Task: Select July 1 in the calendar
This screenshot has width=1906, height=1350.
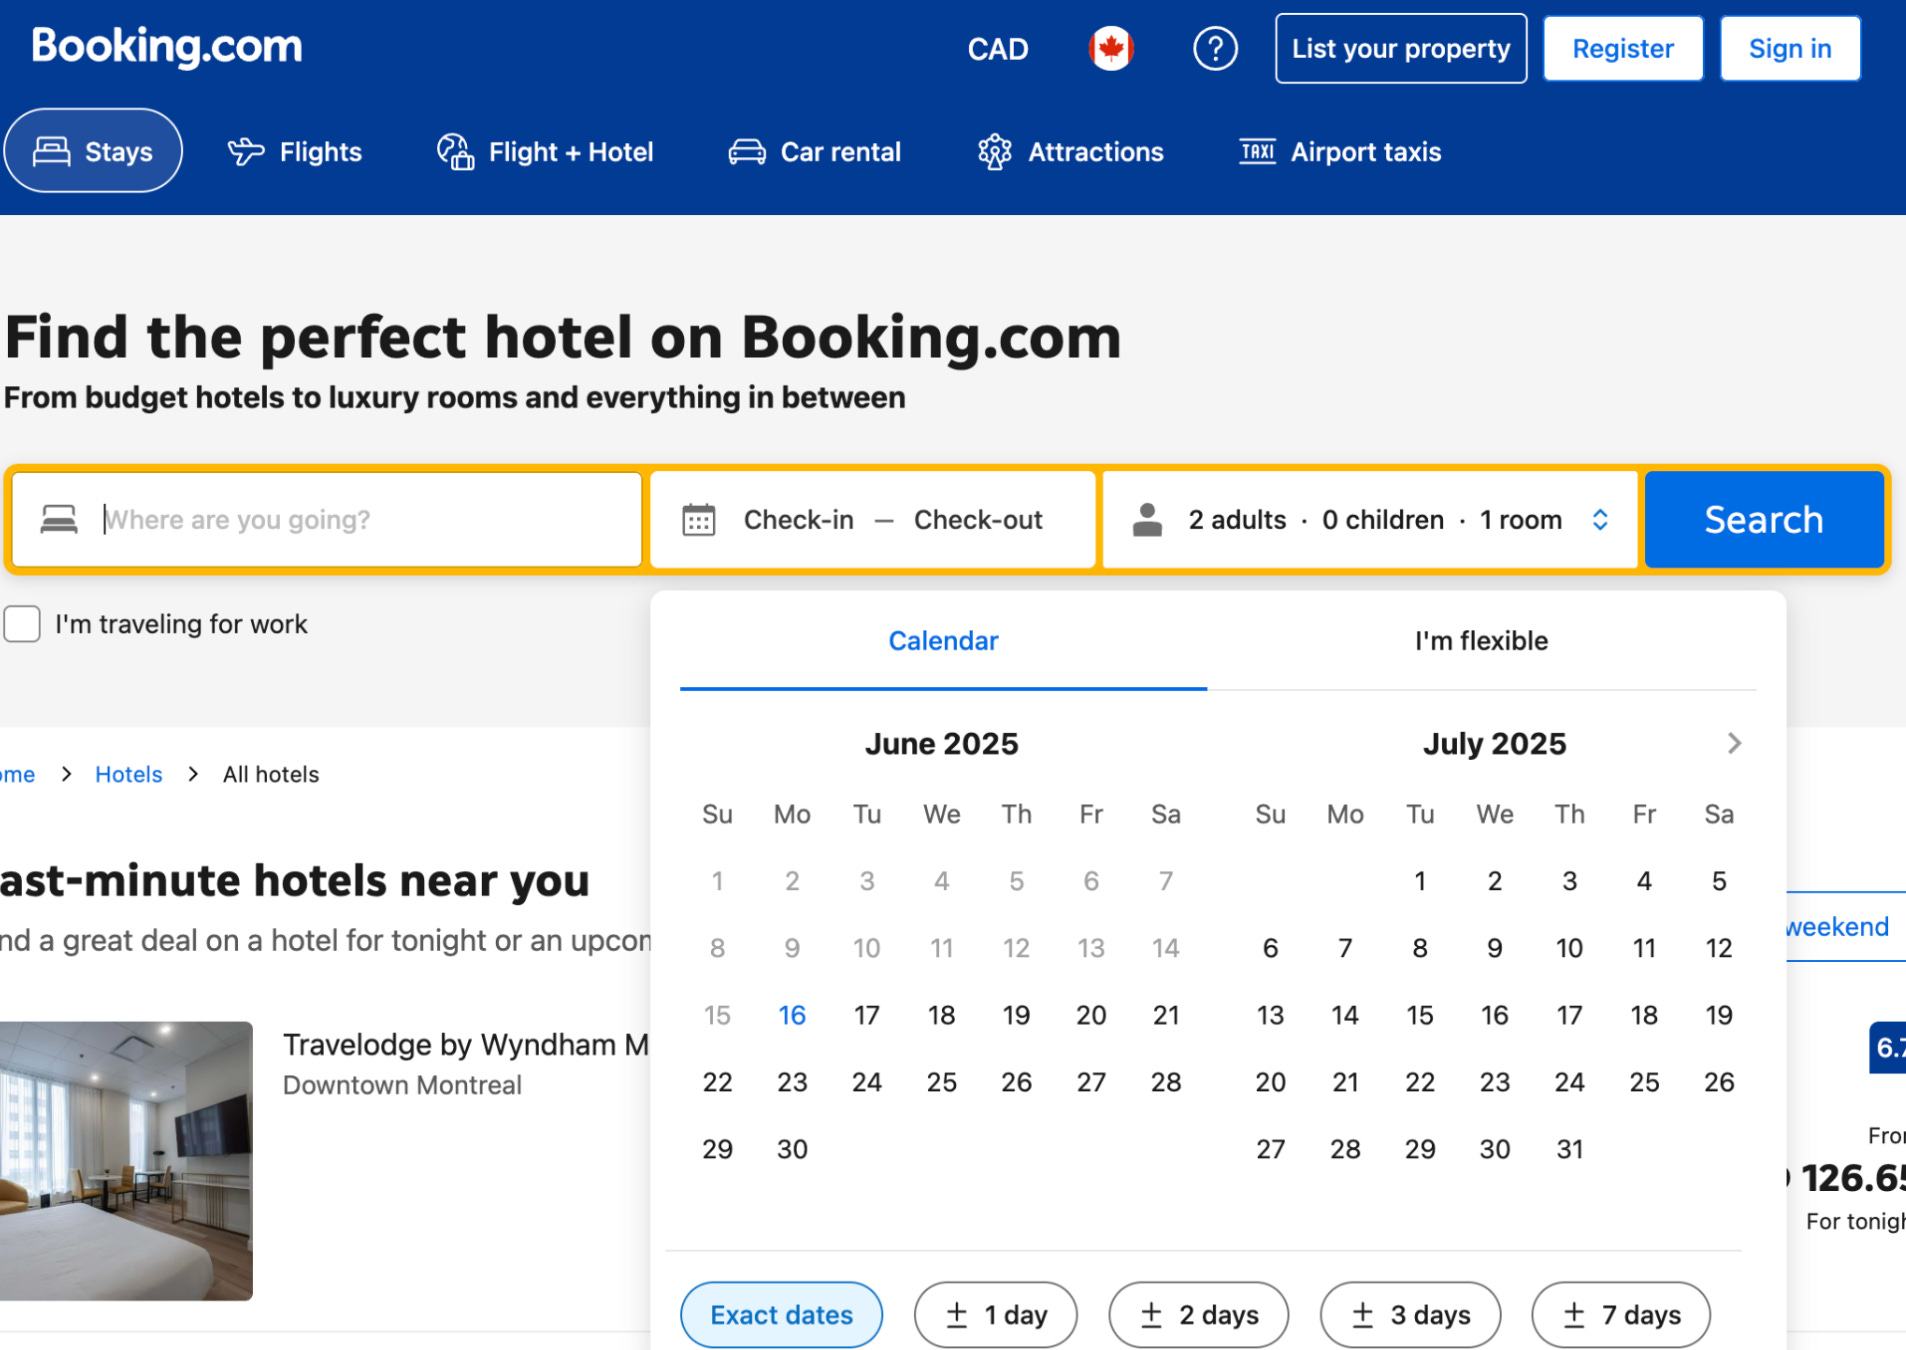Action: coord(1420,881)
